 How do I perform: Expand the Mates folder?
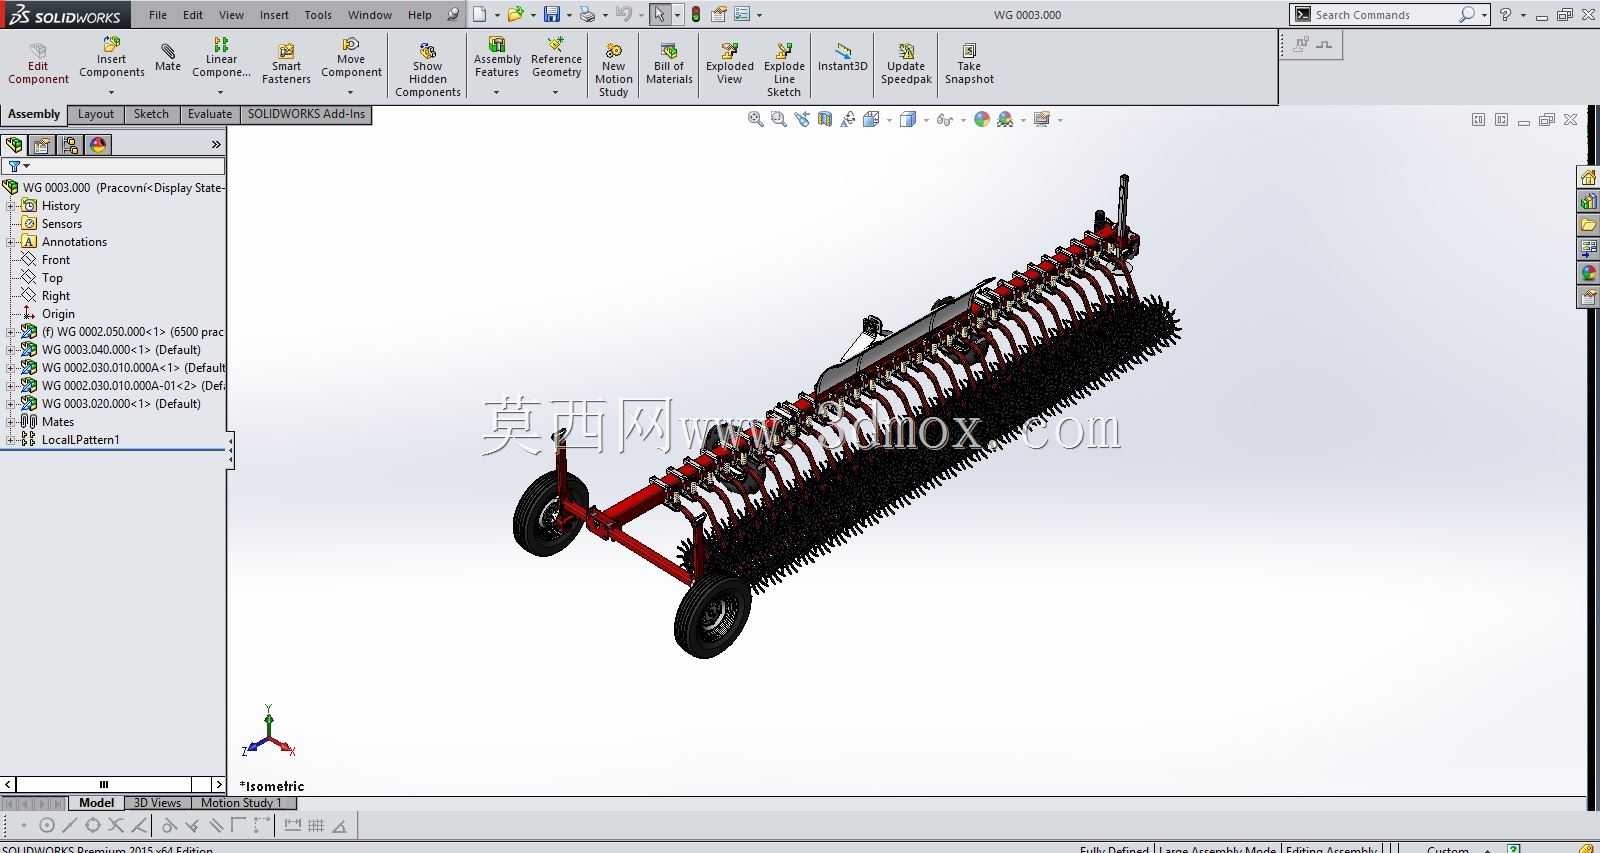11,422
